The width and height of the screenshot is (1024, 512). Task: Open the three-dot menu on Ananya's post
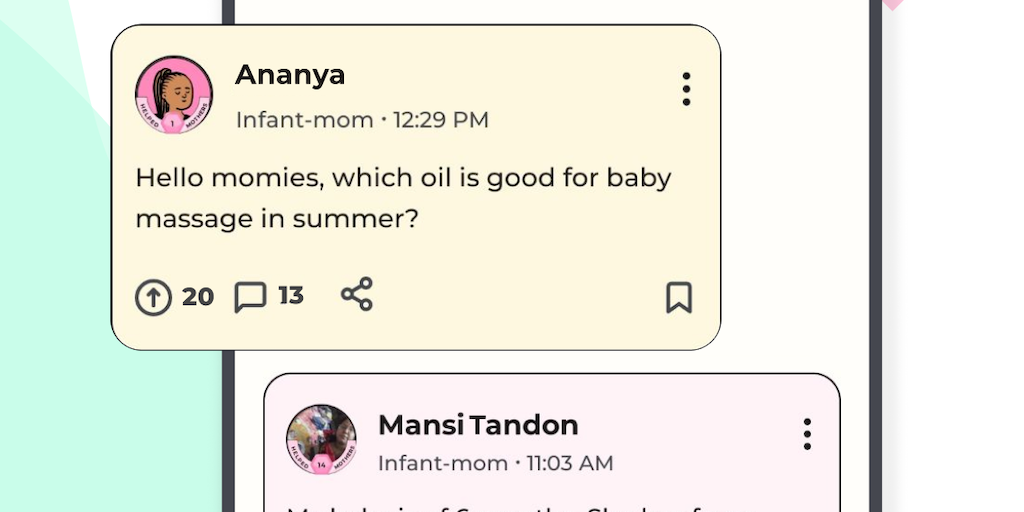point(686,89)
